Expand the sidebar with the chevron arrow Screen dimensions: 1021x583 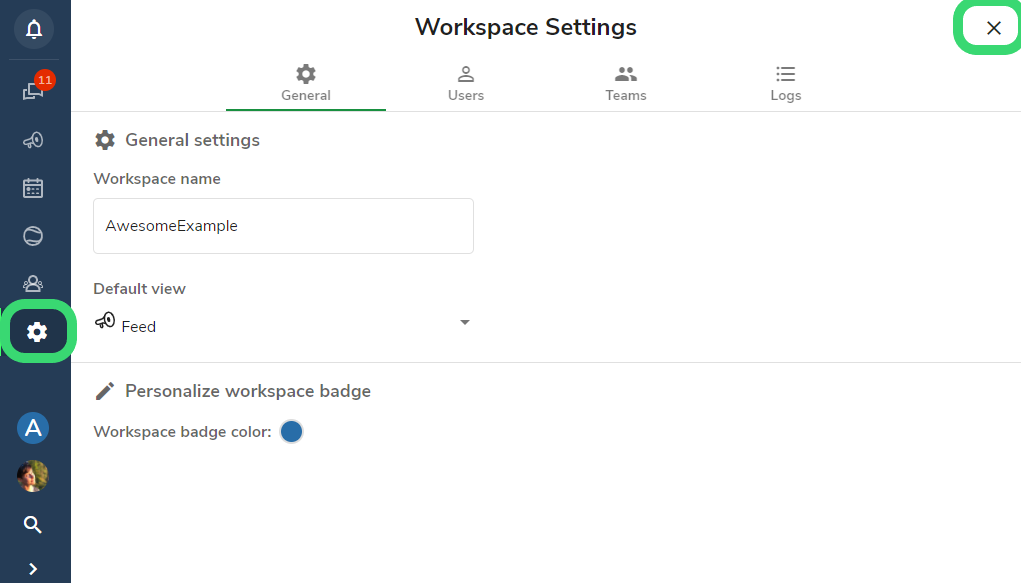pyautogui.click(x=33, y=569)
